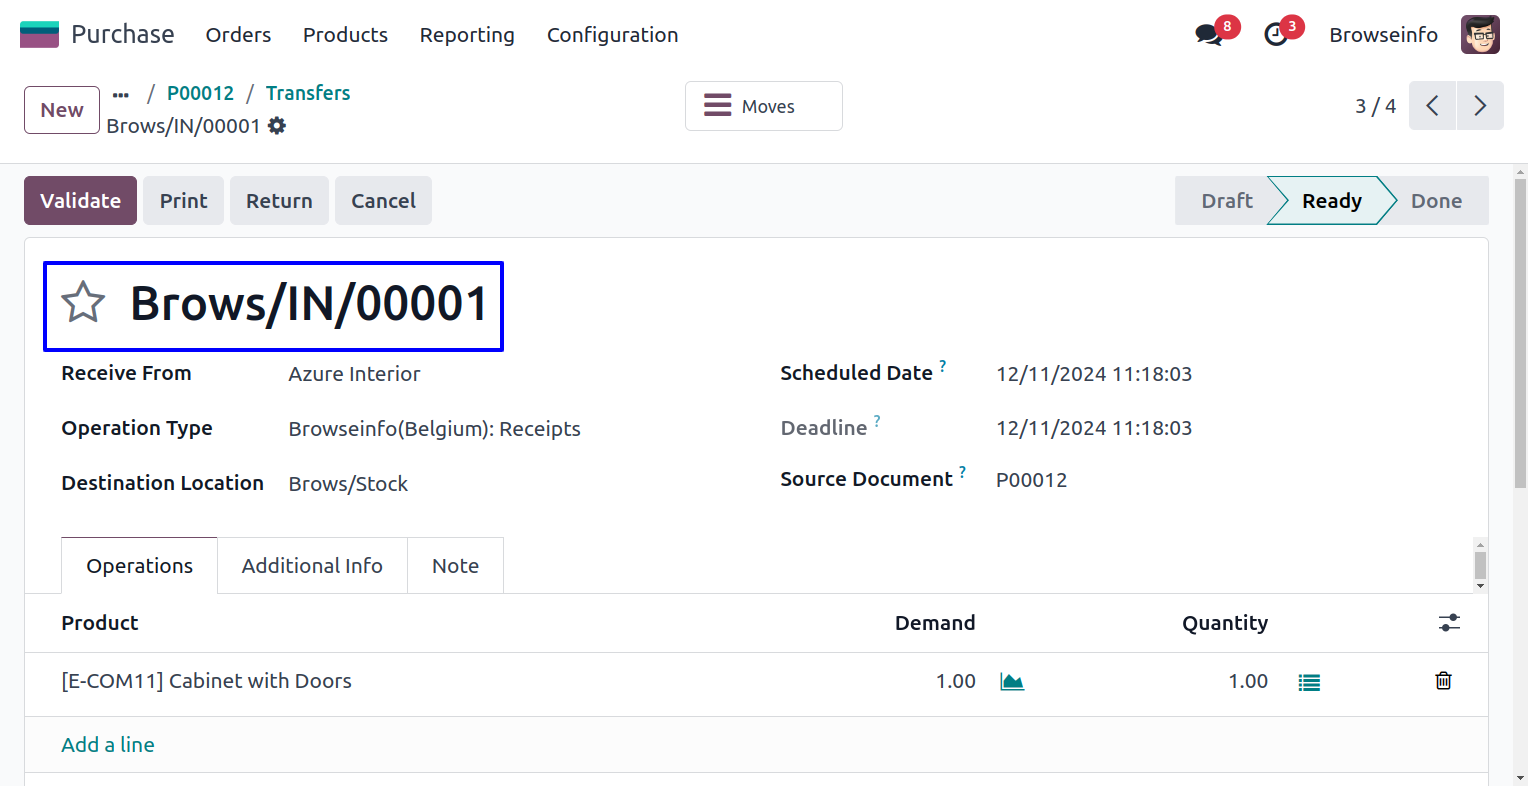The width and height of the screenshot is (1528, 786).
Task: Open the Purchase app home logo
Action: 39,34
